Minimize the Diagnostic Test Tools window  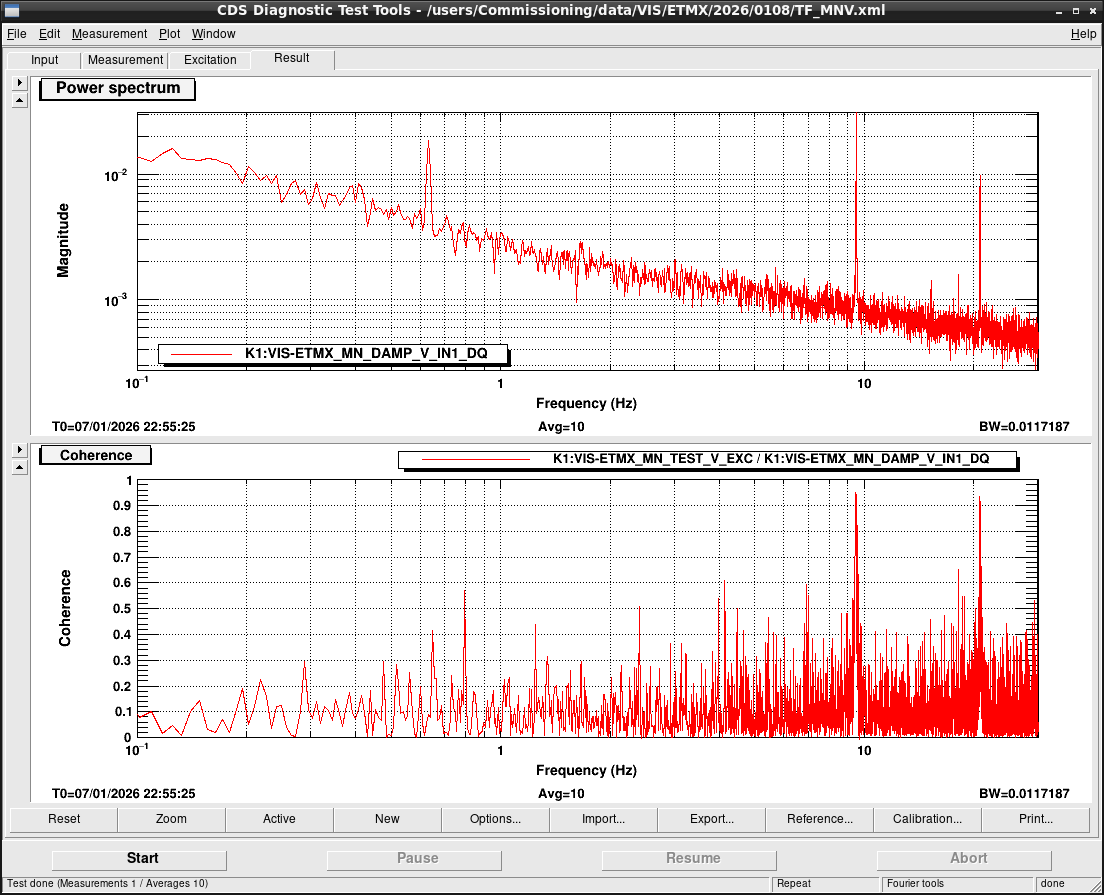[x=1059, y=11]
